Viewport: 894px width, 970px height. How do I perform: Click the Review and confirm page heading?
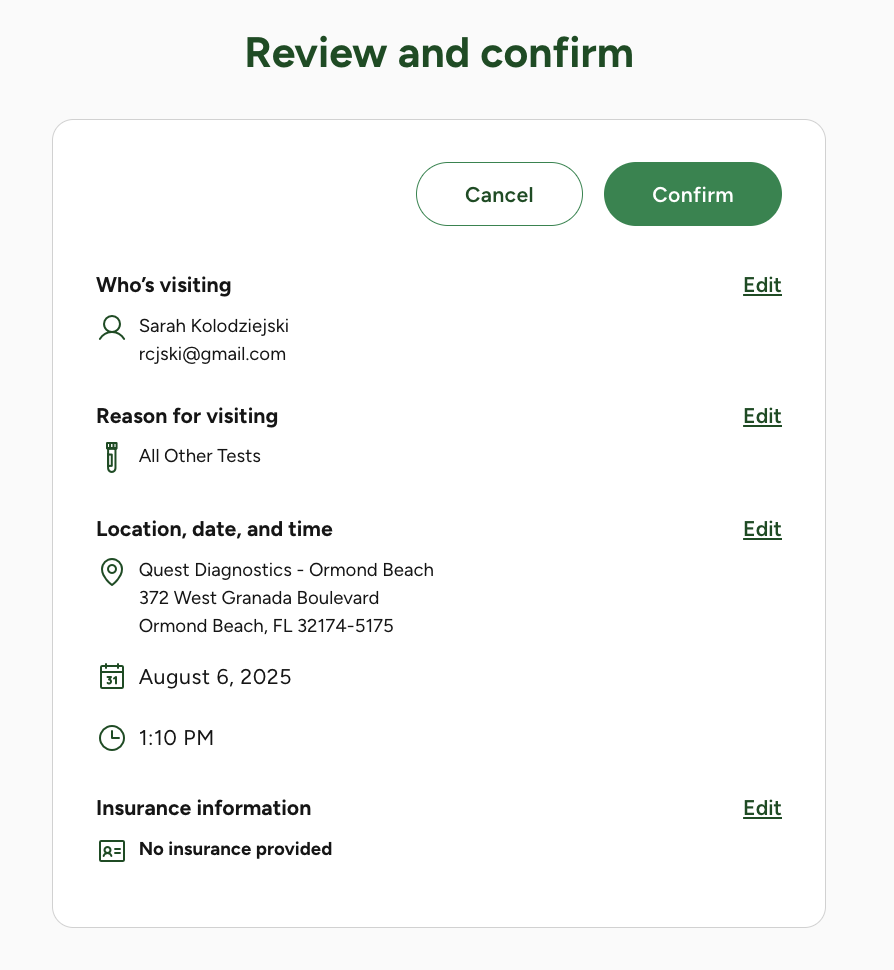coord(439,53)
